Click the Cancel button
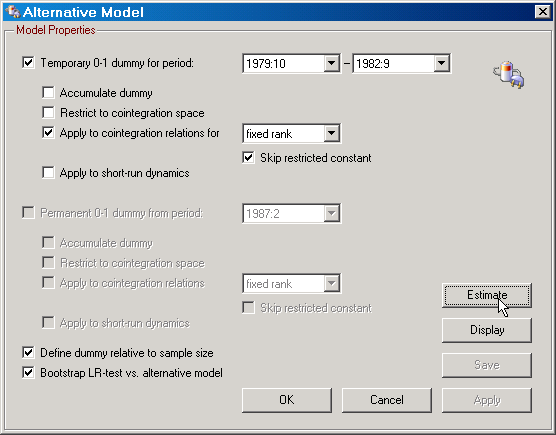Image resolution: width=556 pixels, height=435 pixels. (x=387, y=400)
